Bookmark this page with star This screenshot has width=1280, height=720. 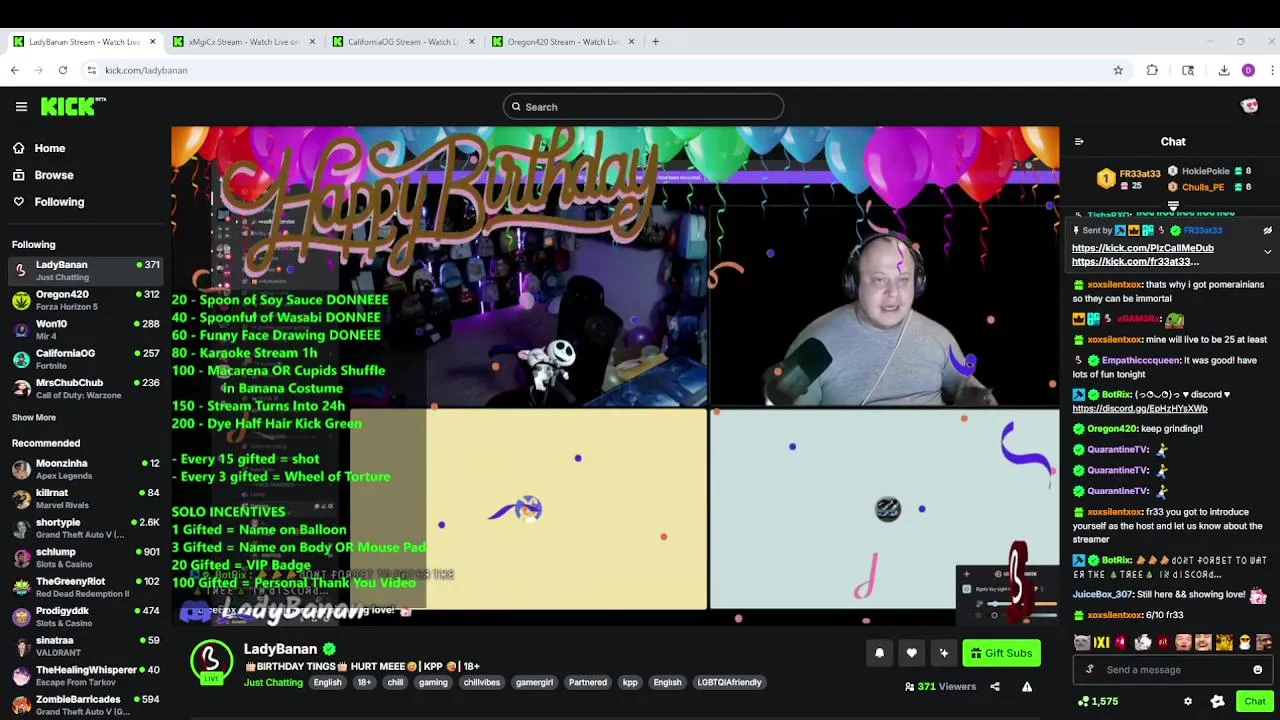click(x=1118, y=70)
